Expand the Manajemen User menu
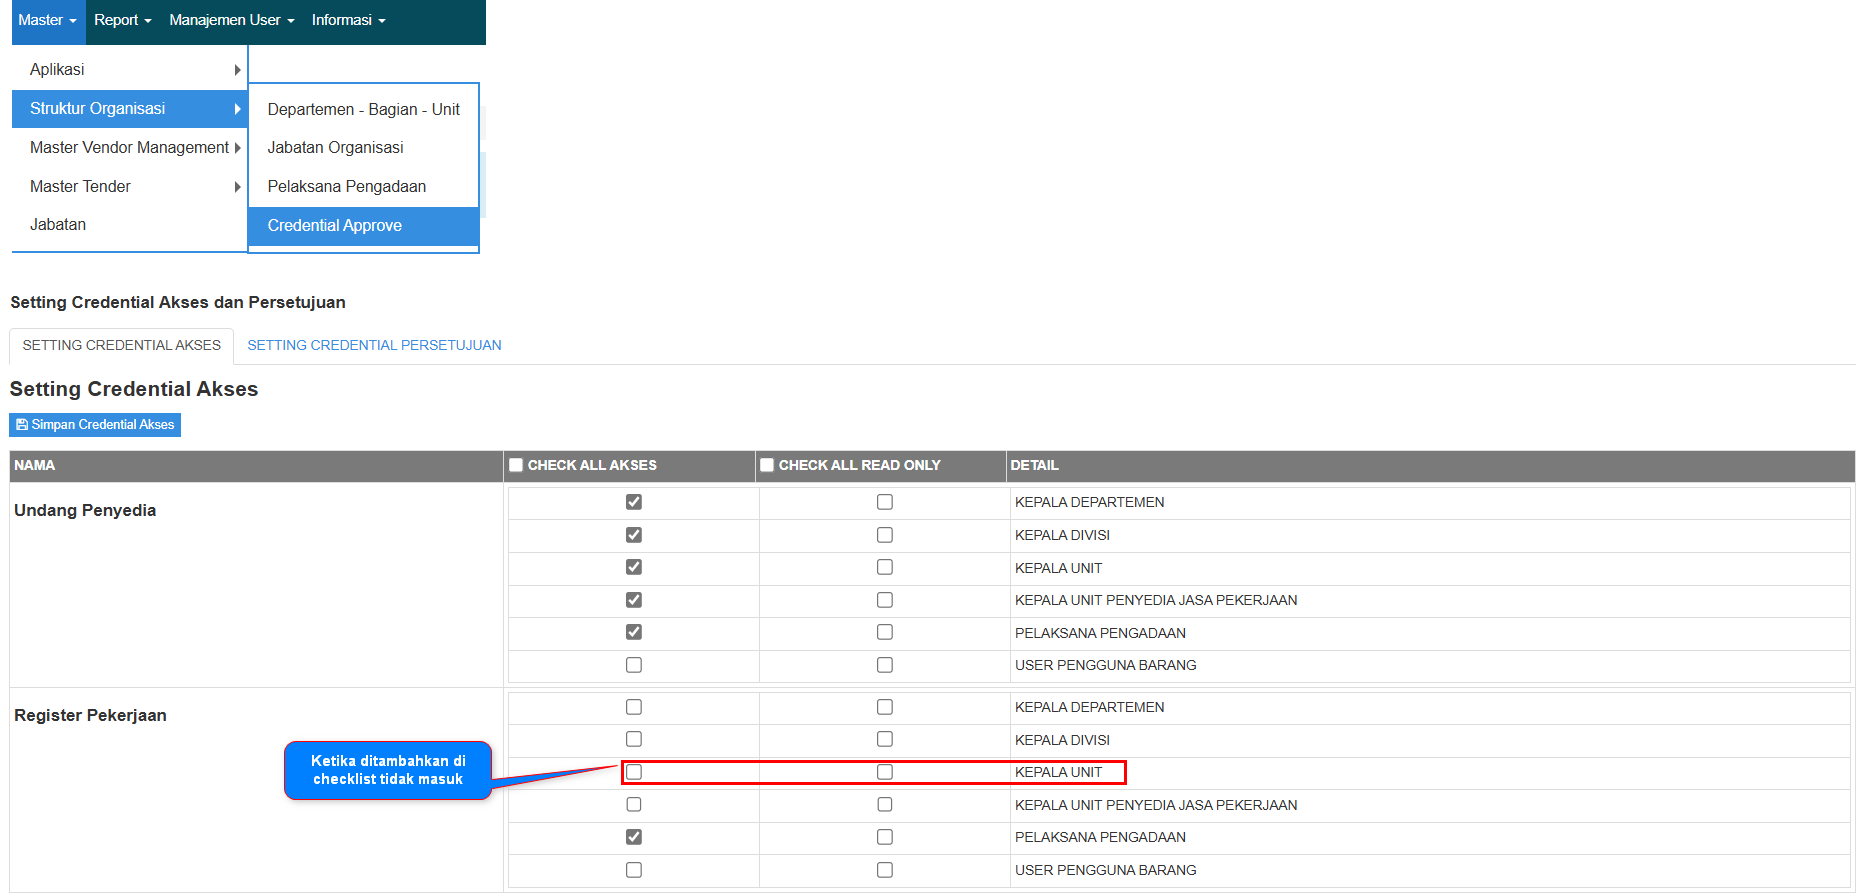The height and width of the screenshot is (893, 1868). (x=231, y=20)
